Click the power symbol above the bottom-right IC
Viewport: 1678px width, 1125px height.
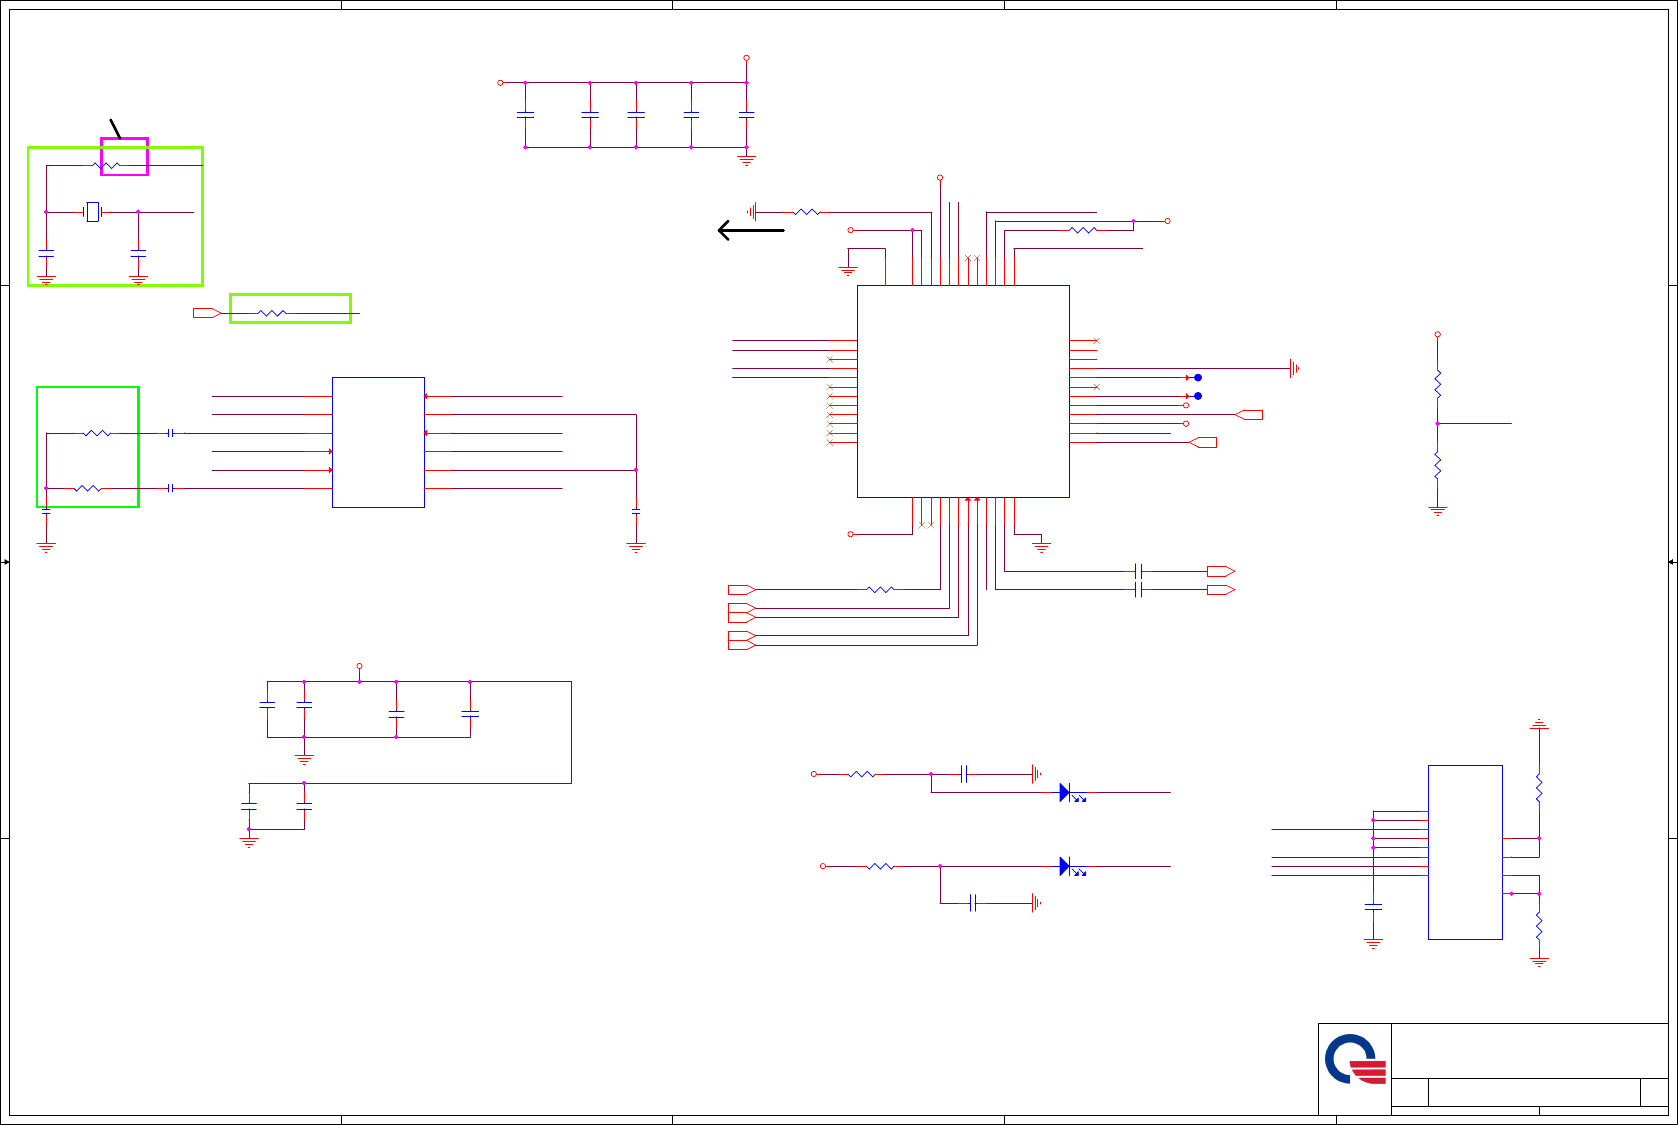pos(1539,724)
